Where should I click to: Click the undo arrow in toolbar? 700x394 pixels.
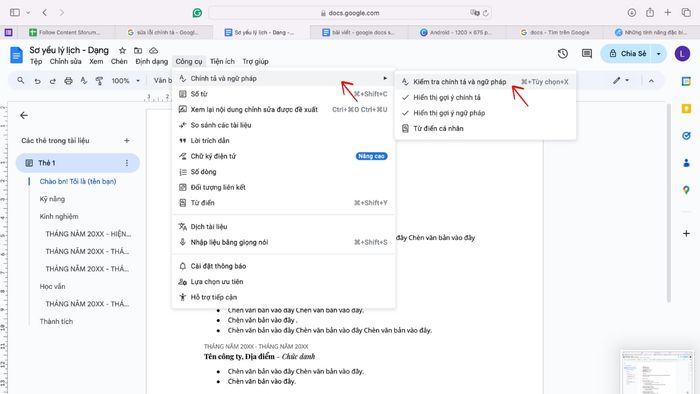[38, 81]
